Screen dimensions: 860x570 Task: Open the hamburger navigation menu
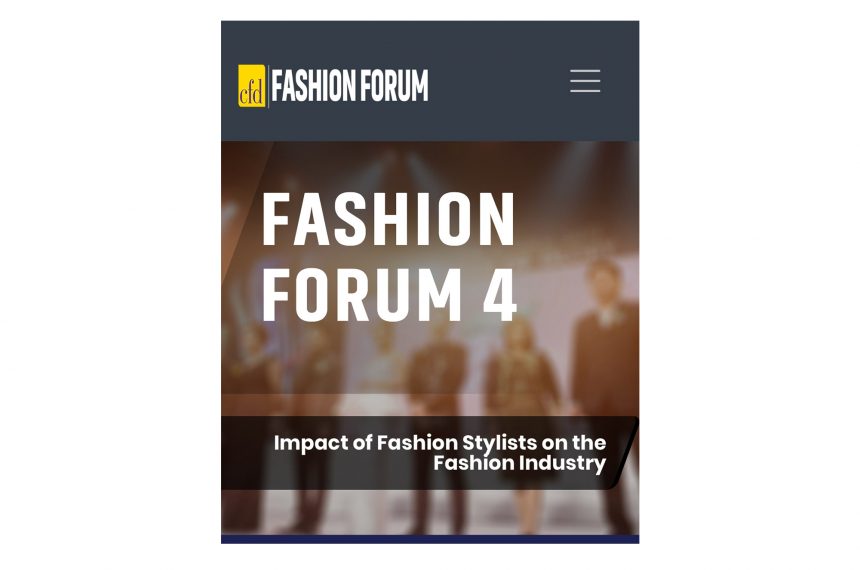point(585,81)
